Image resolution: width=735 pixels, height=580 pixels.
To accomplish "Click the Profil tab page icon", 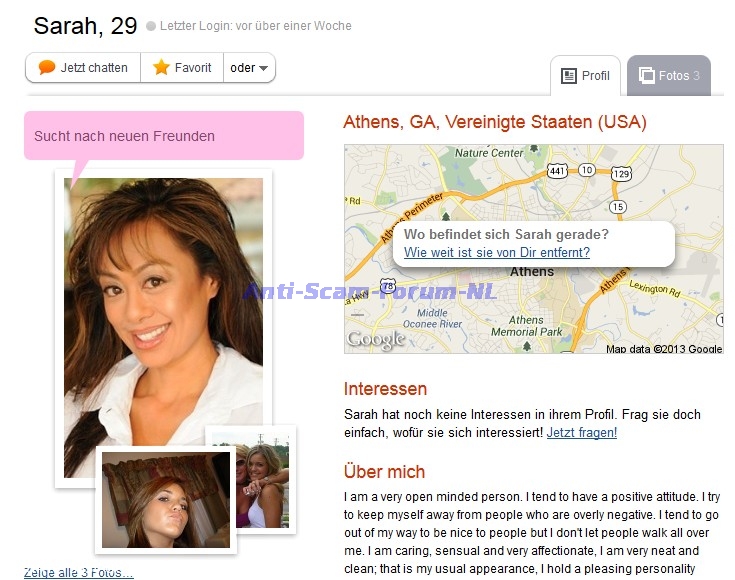I will (569, 75).
